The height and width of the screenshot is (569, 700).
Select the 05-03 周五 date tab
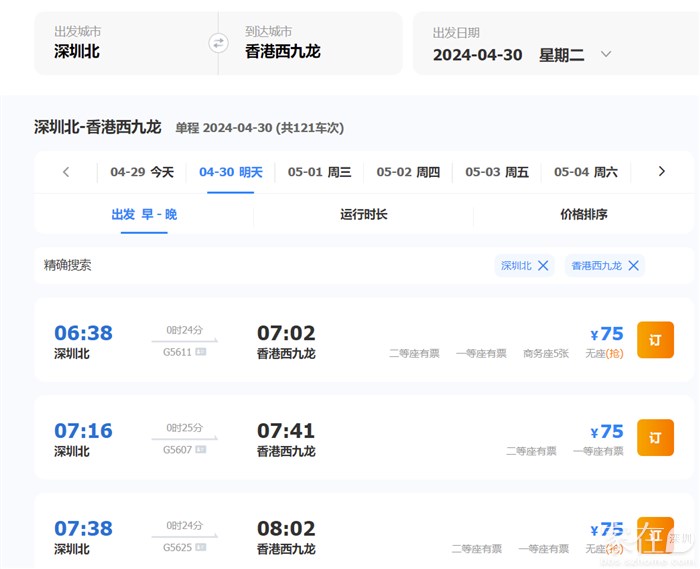(497, 172)
